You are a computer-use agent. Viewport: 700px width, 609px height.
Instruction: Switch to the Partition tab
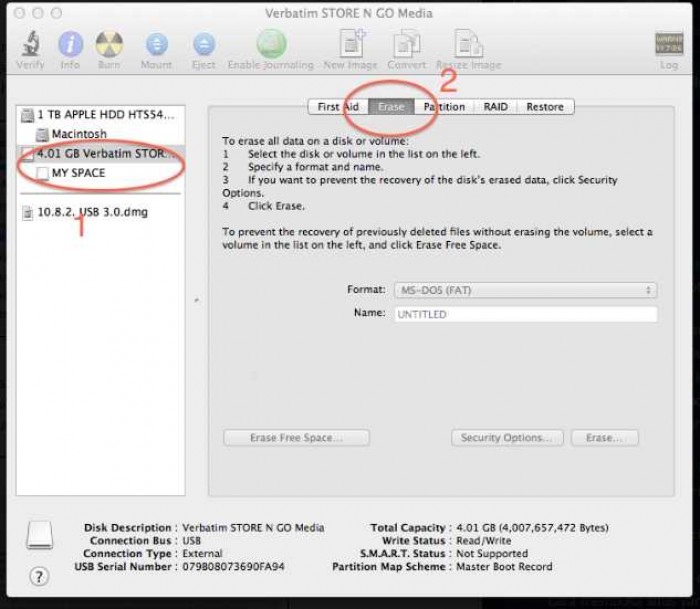[x=444, y=107]
